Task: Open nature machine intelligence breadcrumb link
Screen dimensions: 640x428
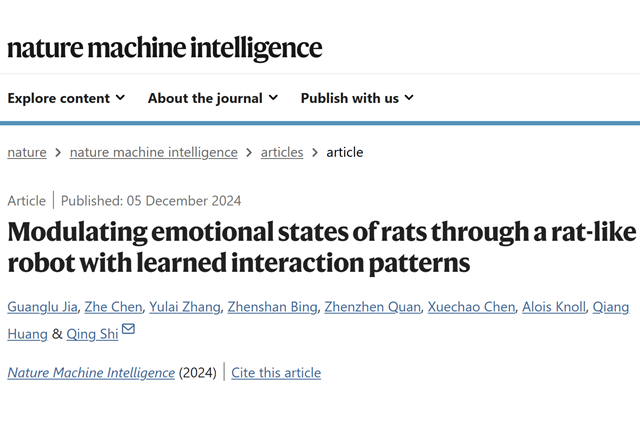Action: [154, 152]
